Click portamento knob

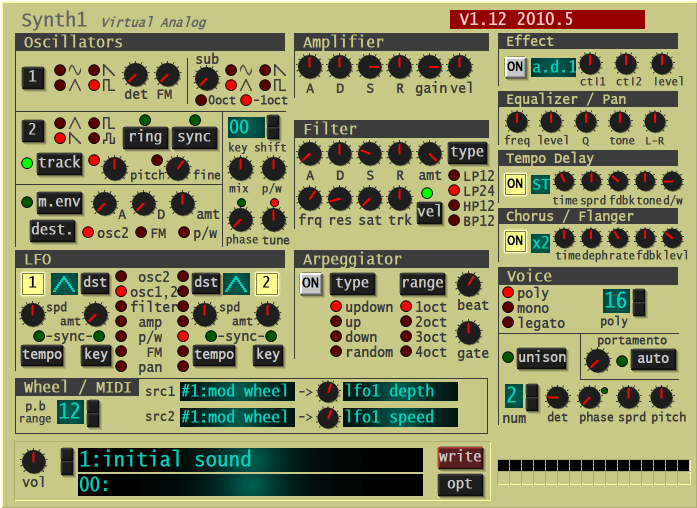coord(597,360)
